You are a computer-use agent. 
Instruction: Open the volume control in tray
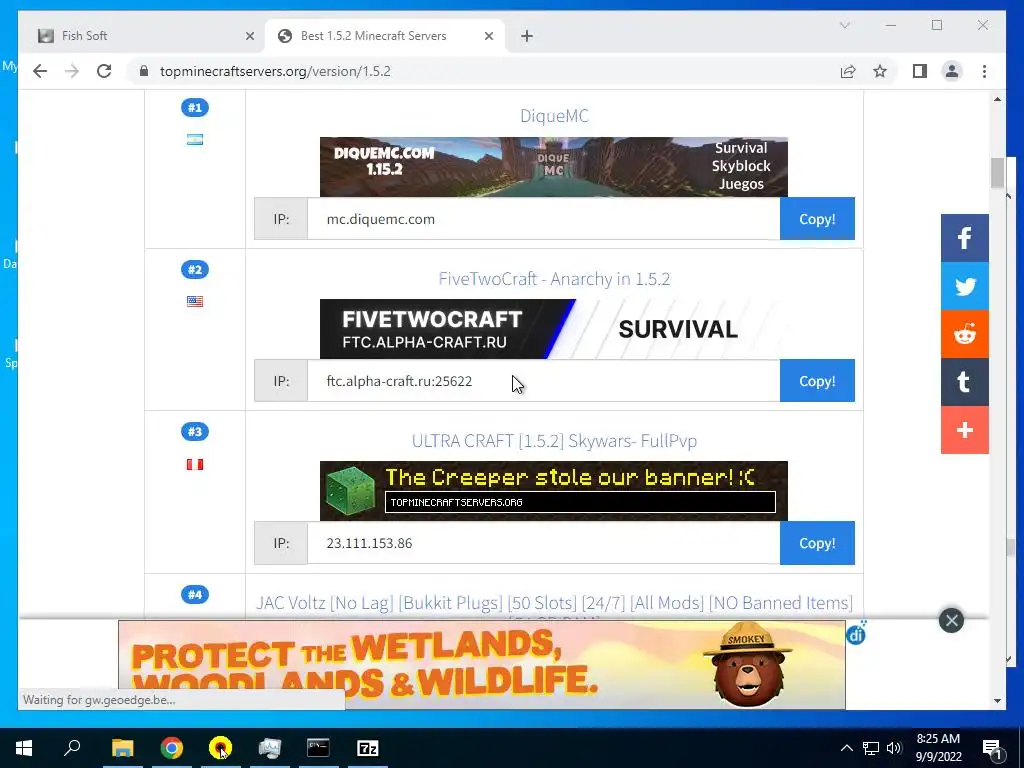[894, 748]
